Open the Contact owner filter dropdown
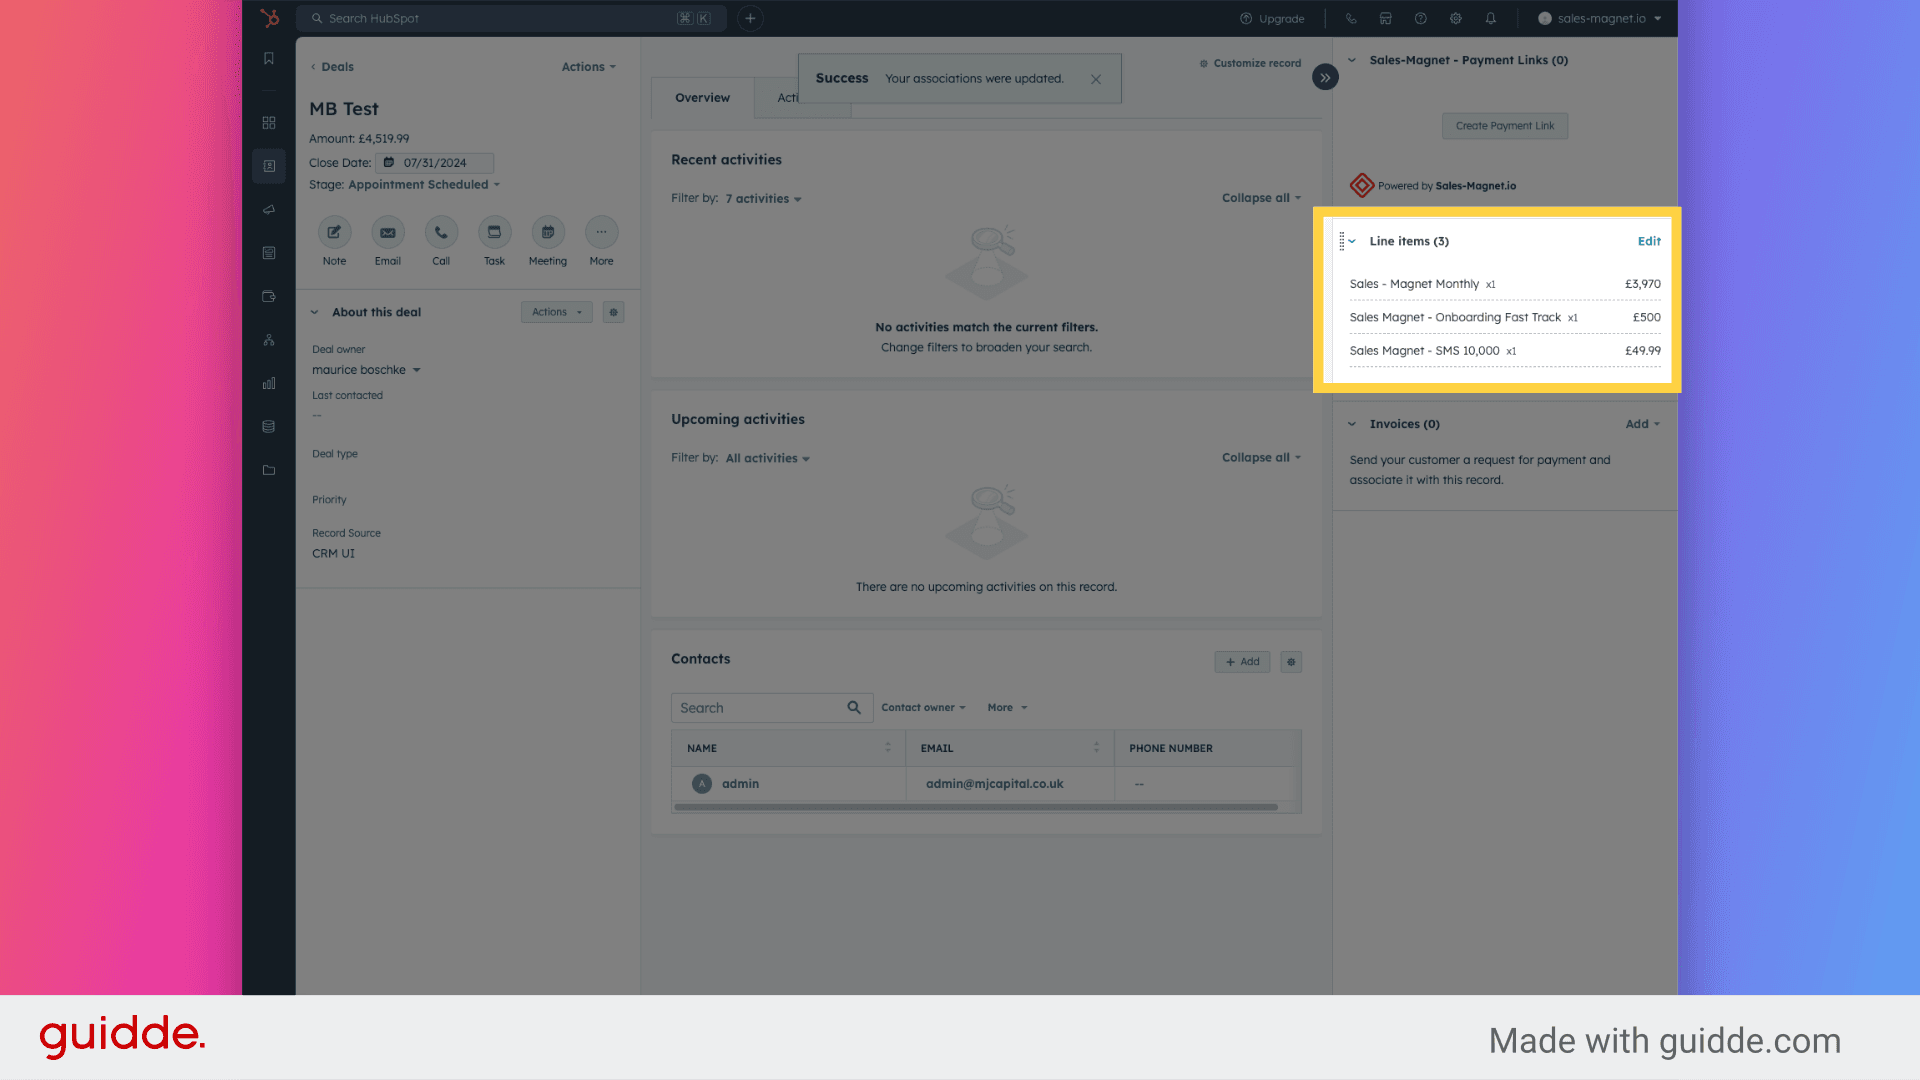The image size is (1920, 1080). (x=924, y=708)
